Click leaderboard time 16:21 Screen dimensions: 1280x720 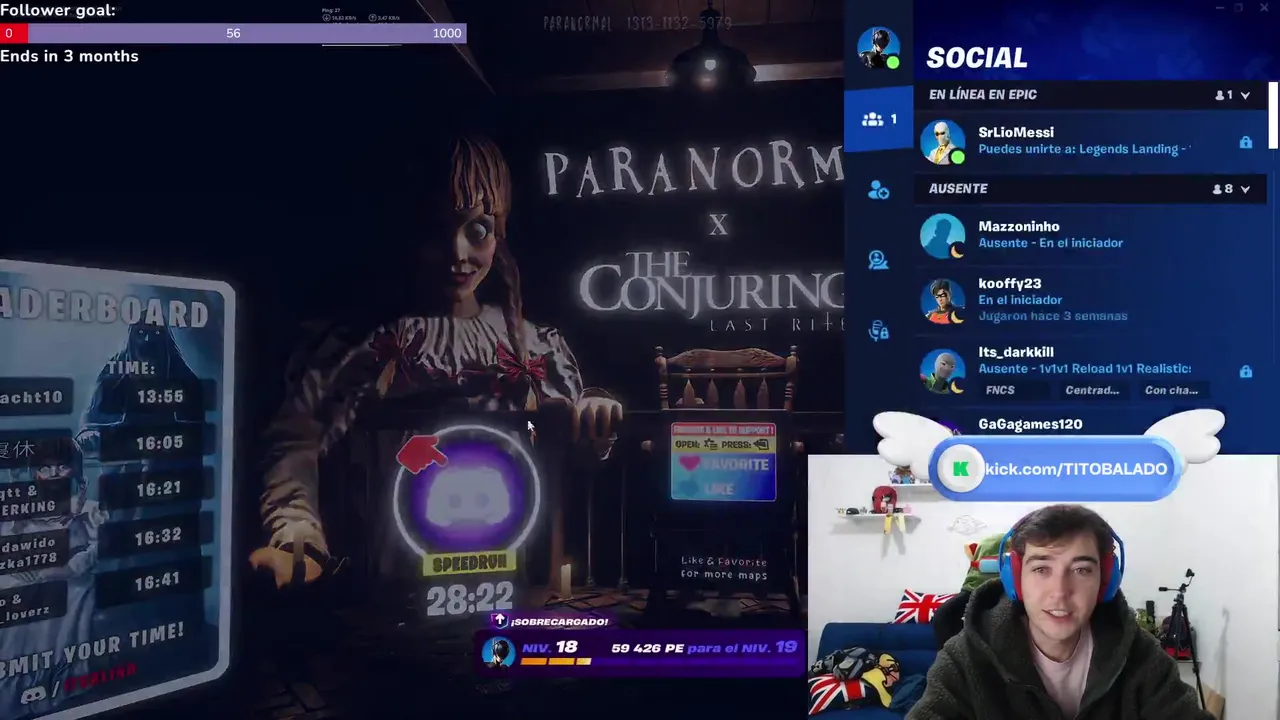[159, 488]
